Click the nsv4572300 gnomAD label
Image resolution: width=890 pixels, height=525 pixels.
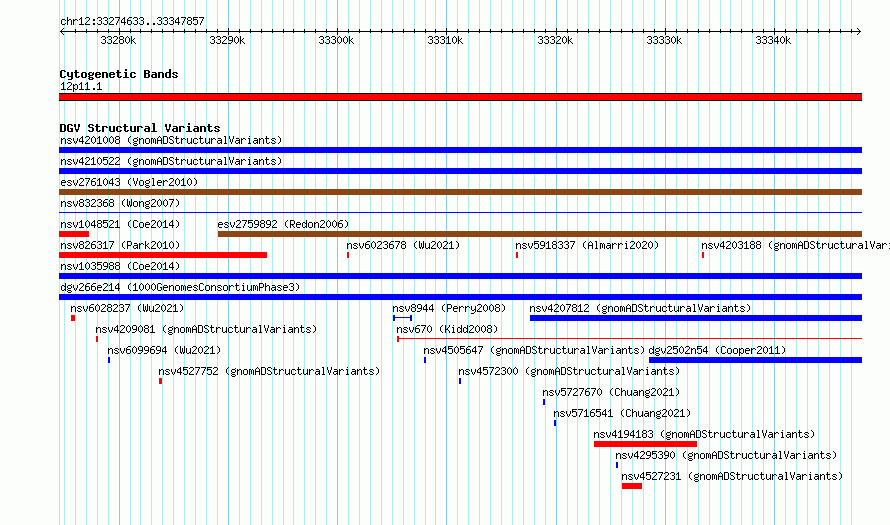coord(569,371)
